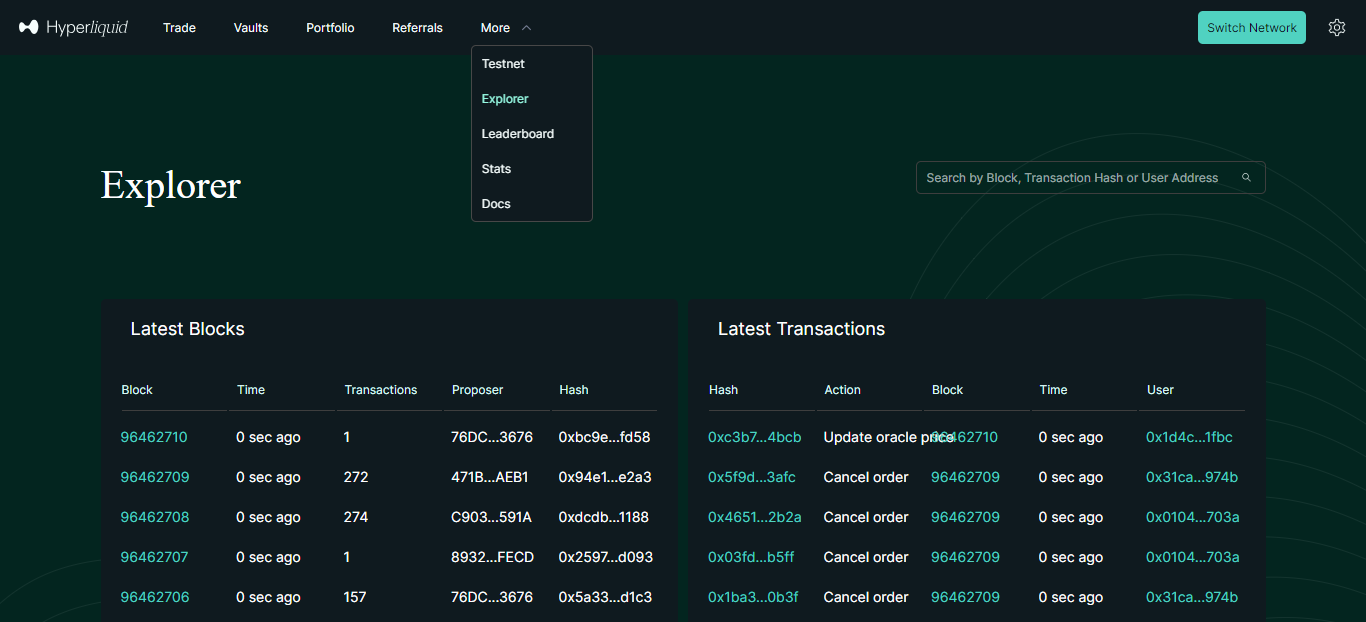
Task: Click the Explorer page title
Action: [171, 185]
